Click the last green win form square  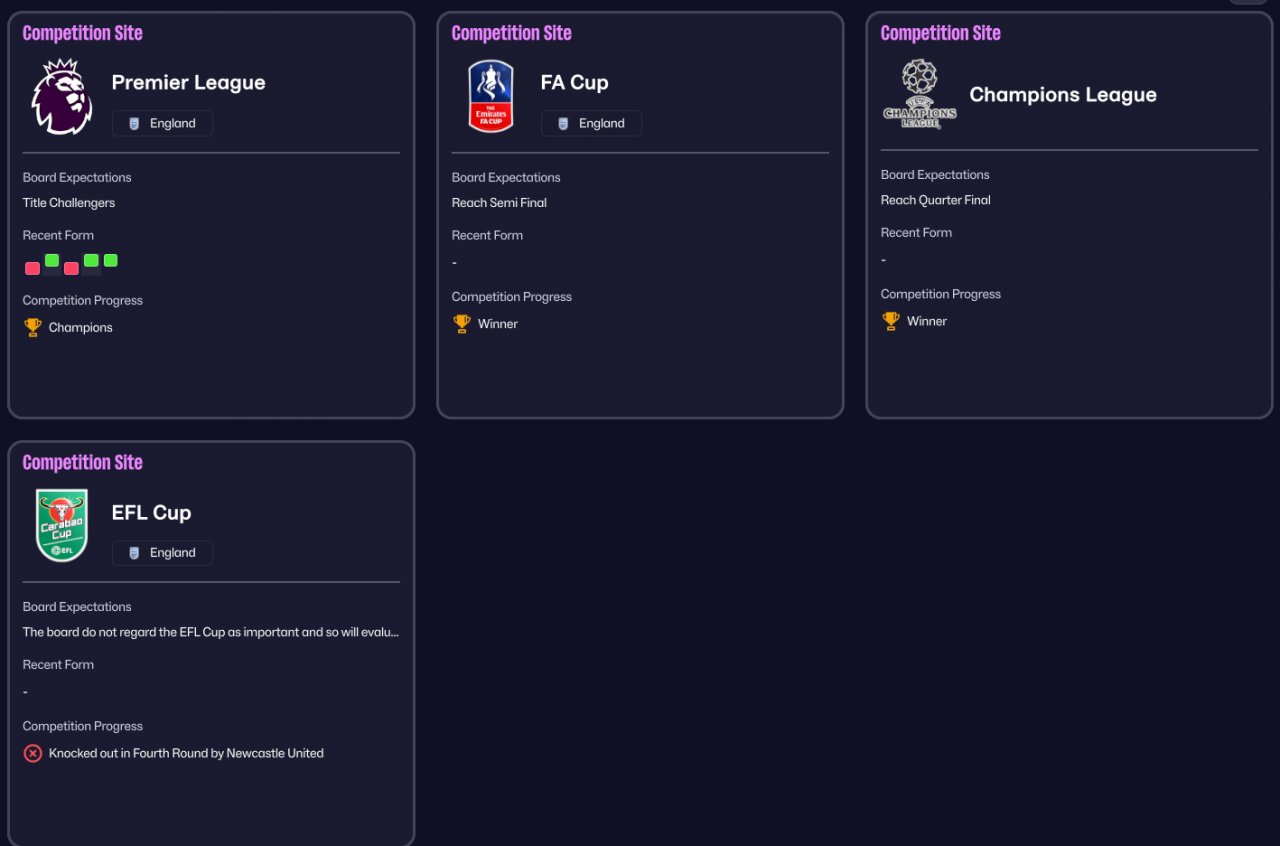click(110, 260)
